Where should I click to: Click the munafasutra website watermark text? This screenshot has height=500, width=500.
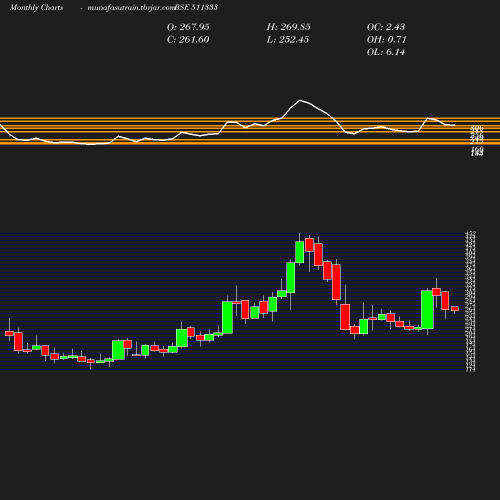pos(131,7)
